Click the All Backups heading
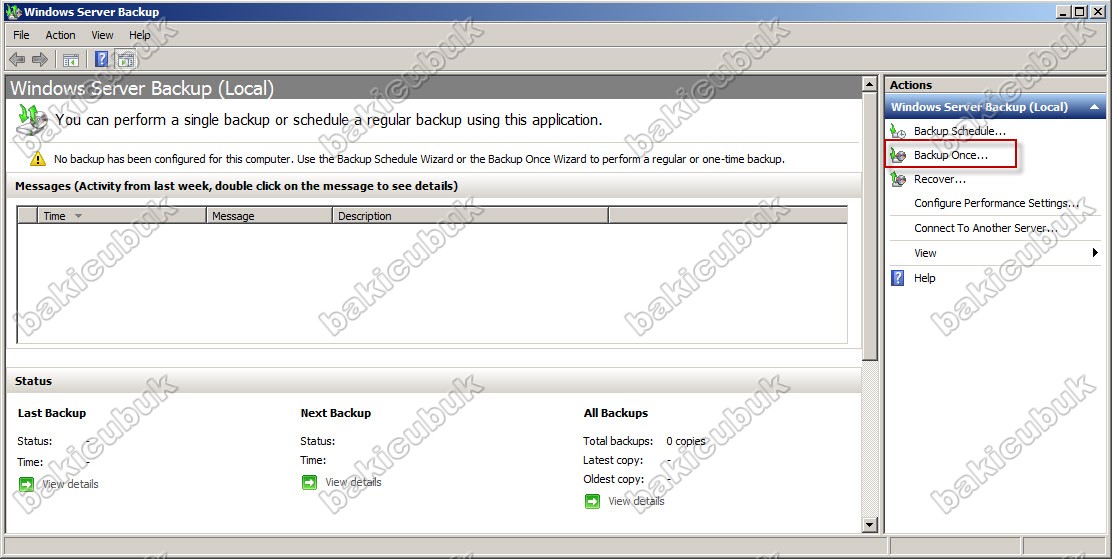The image size is (1112, 559). [x=616, y=413]
